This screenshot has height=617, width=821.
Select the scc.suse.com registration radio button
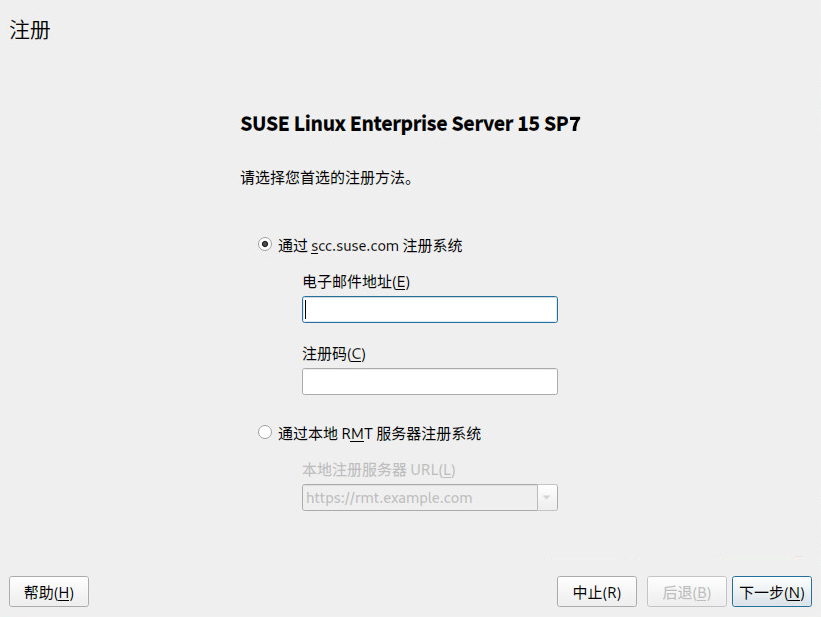(265, 244)
